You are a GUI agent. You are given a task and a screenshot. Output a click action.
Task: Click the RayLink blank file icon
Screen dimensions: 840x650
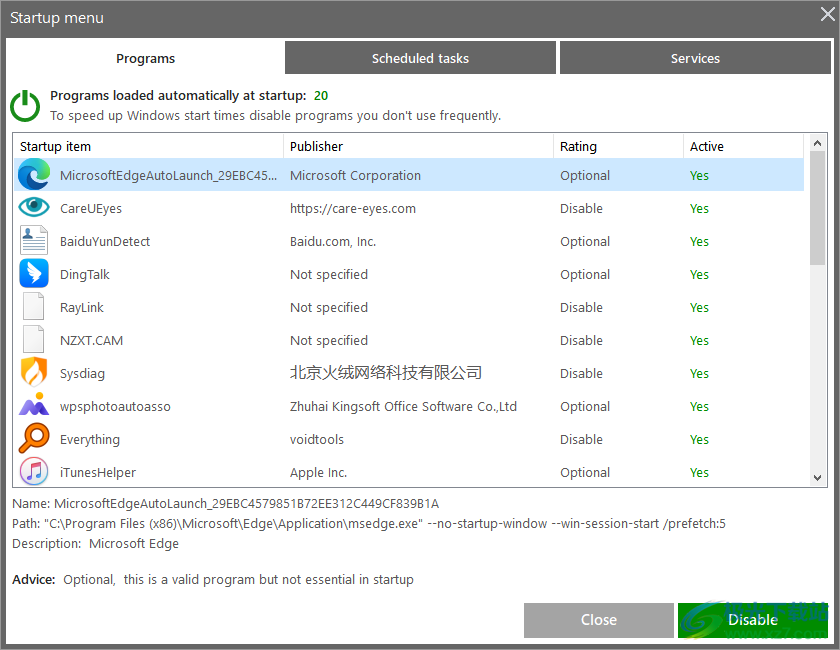click(33, 307)
